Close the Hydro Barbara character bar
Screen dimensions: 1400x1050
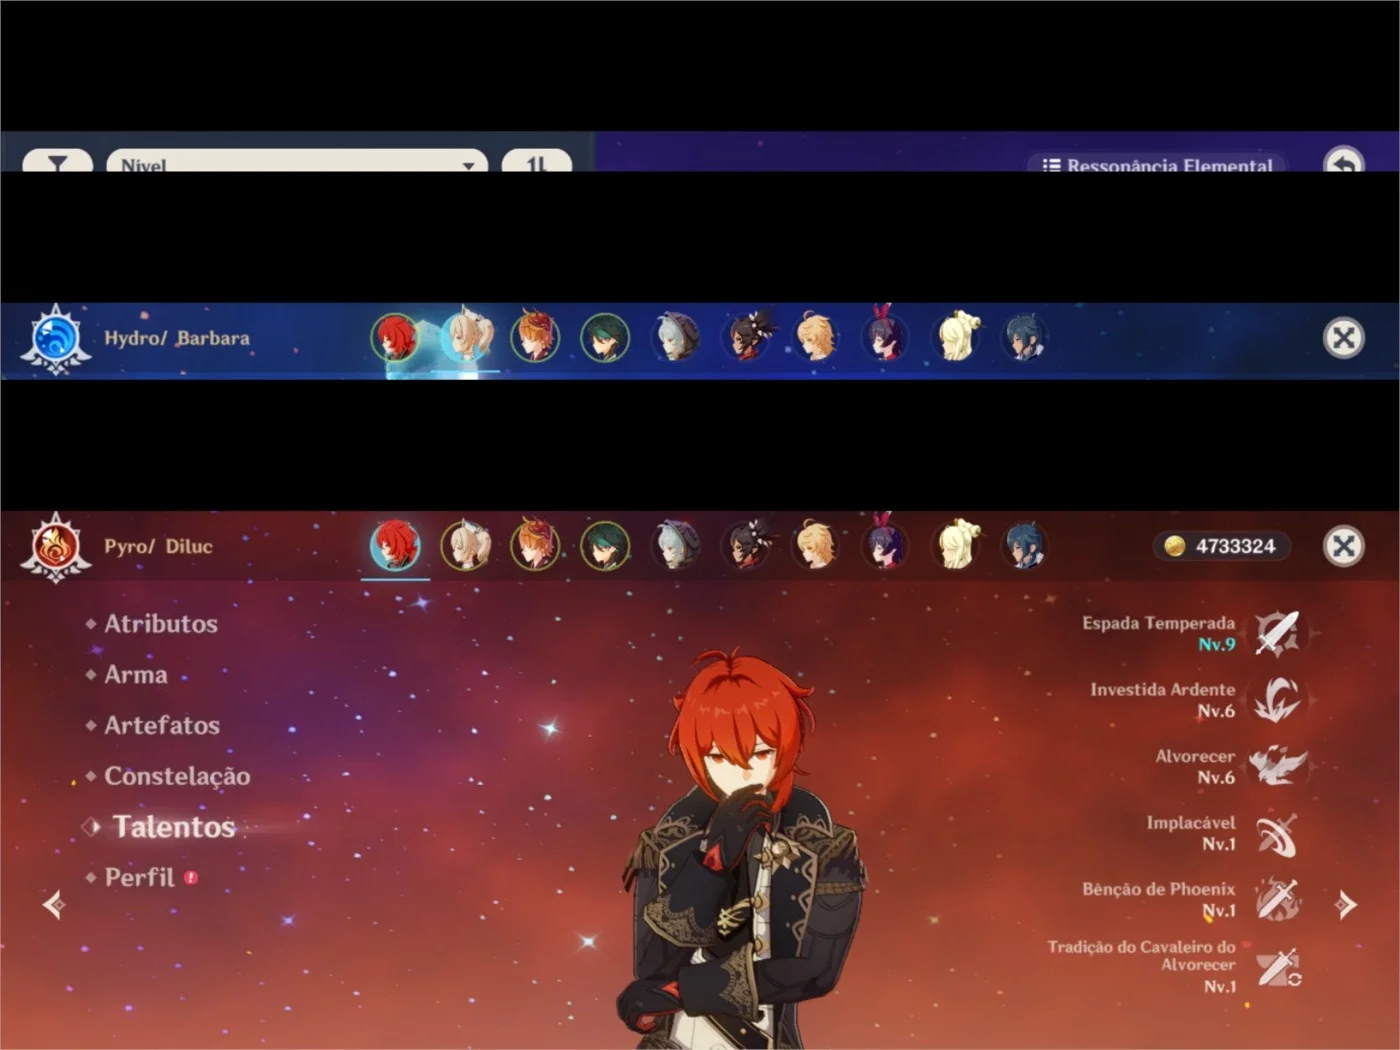click(1344, 338)
